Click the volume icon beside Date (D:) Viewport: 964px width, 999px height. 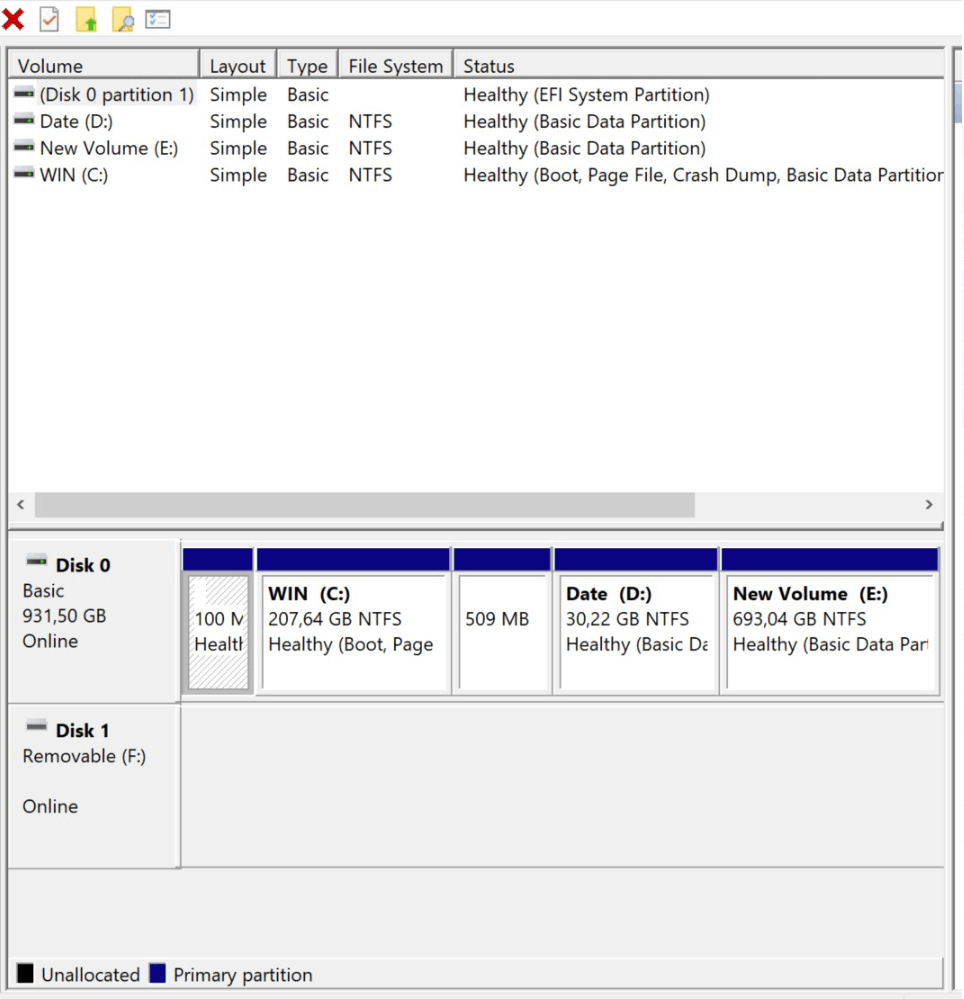[24, 121]
